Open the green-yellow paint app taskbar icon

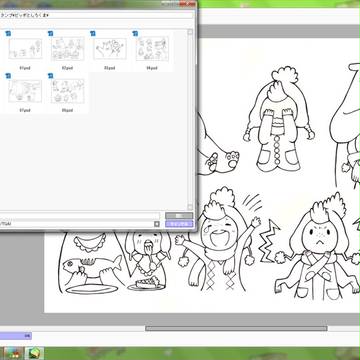(x=34, y=353)
